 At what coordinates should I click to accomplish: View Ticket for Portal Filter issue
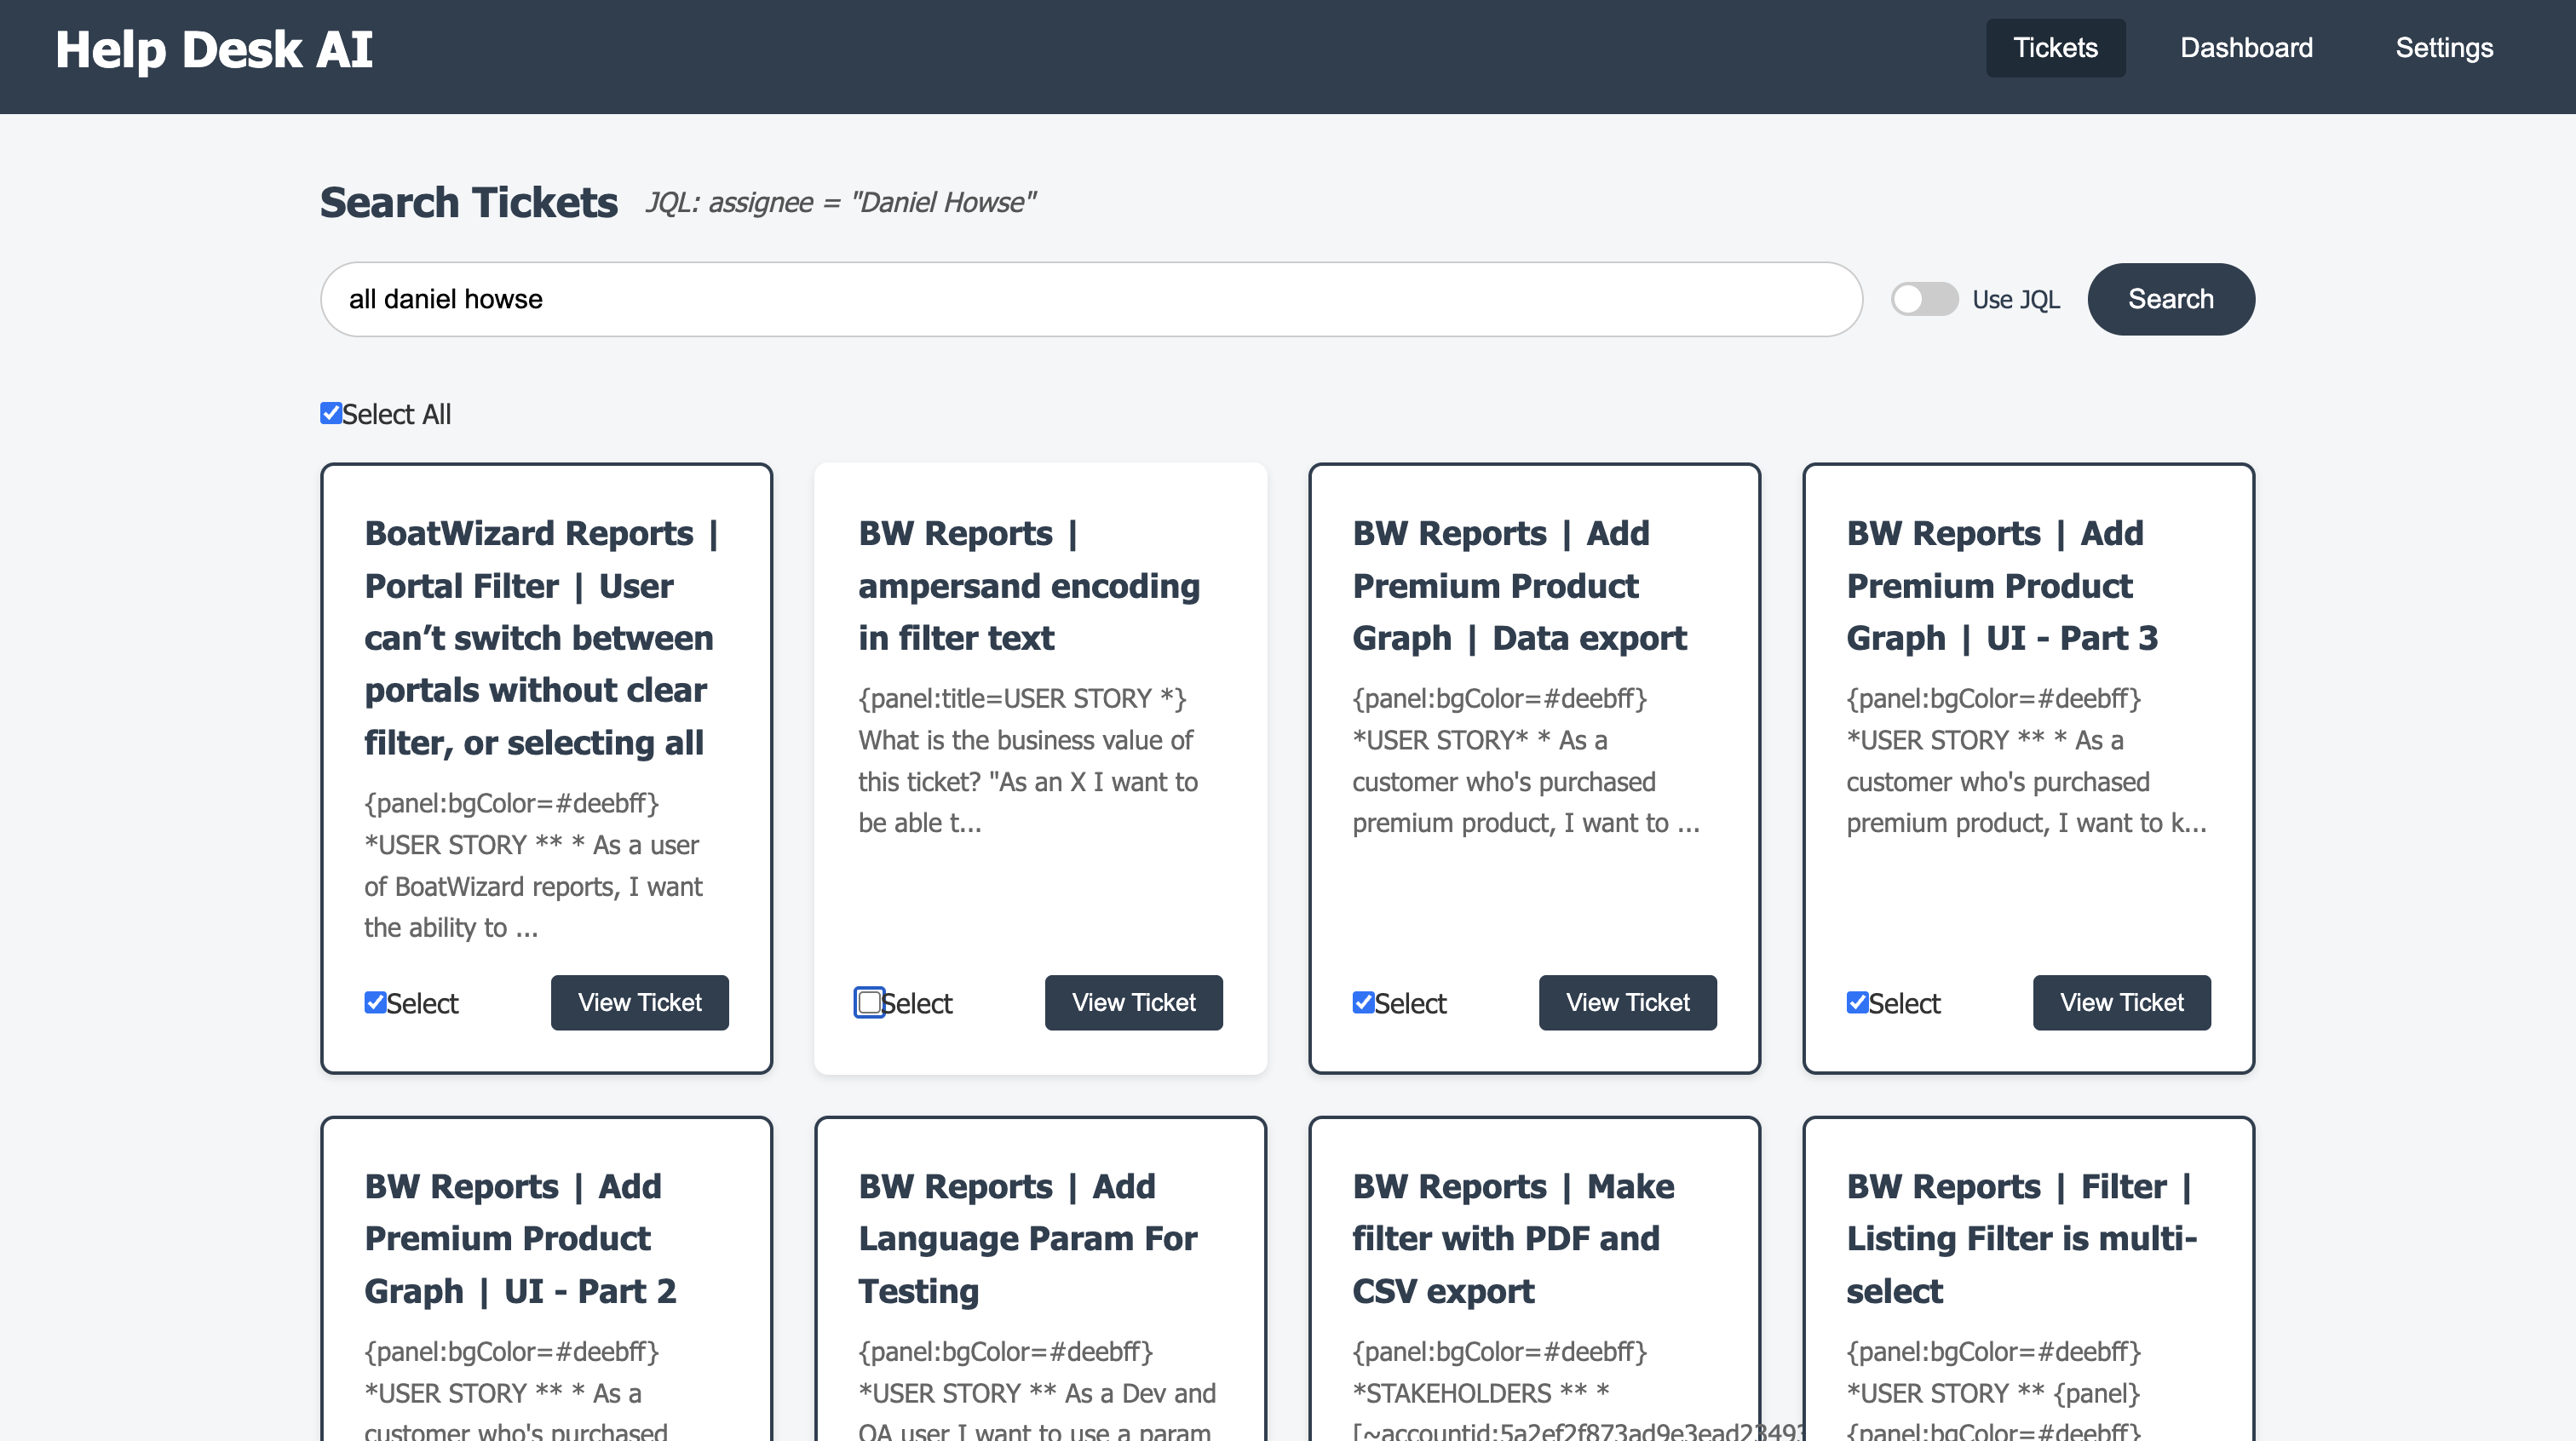pyautogui.click(x=639, y=1002)
